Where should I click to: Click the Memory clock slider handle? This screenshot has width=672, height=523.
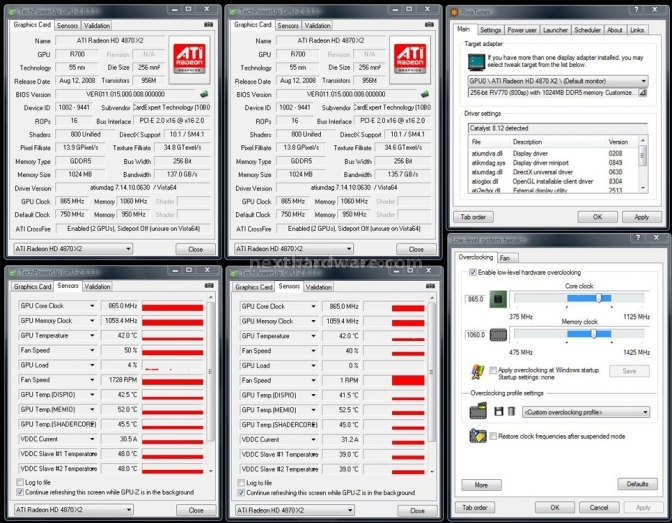(594, 333)
